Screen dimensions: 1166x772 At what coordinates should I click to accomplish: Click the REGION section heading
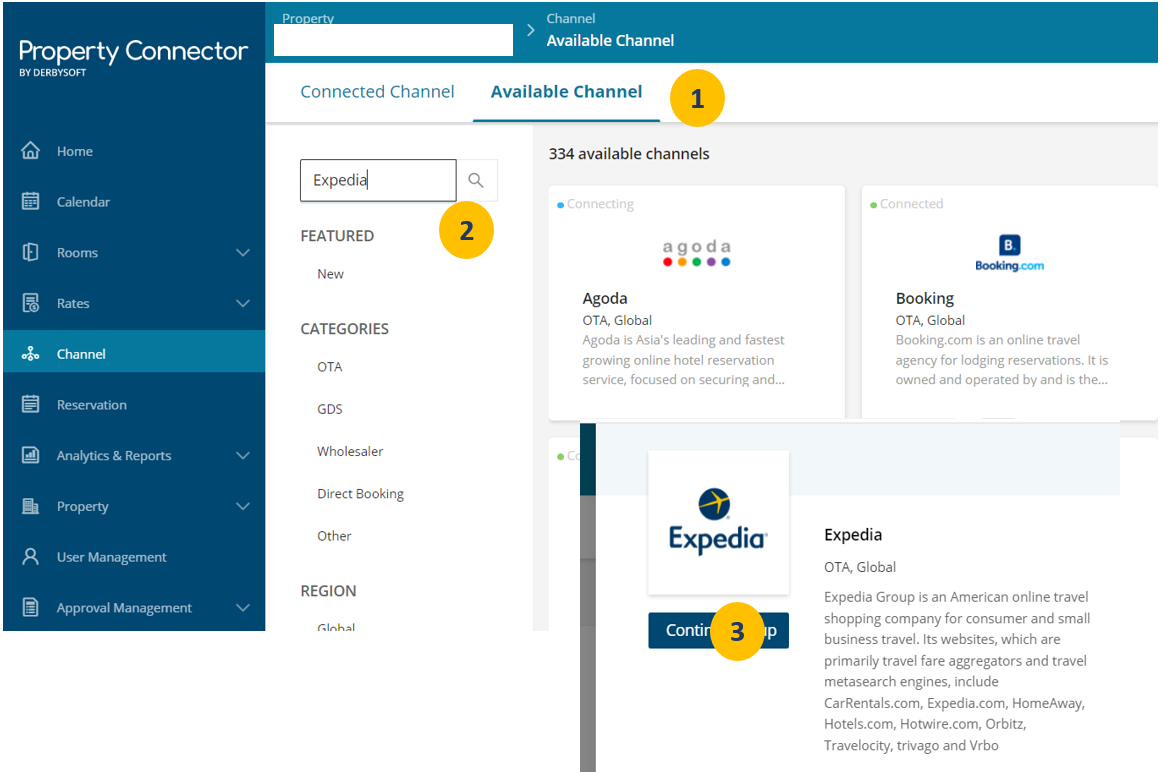(x=328, y=591)
